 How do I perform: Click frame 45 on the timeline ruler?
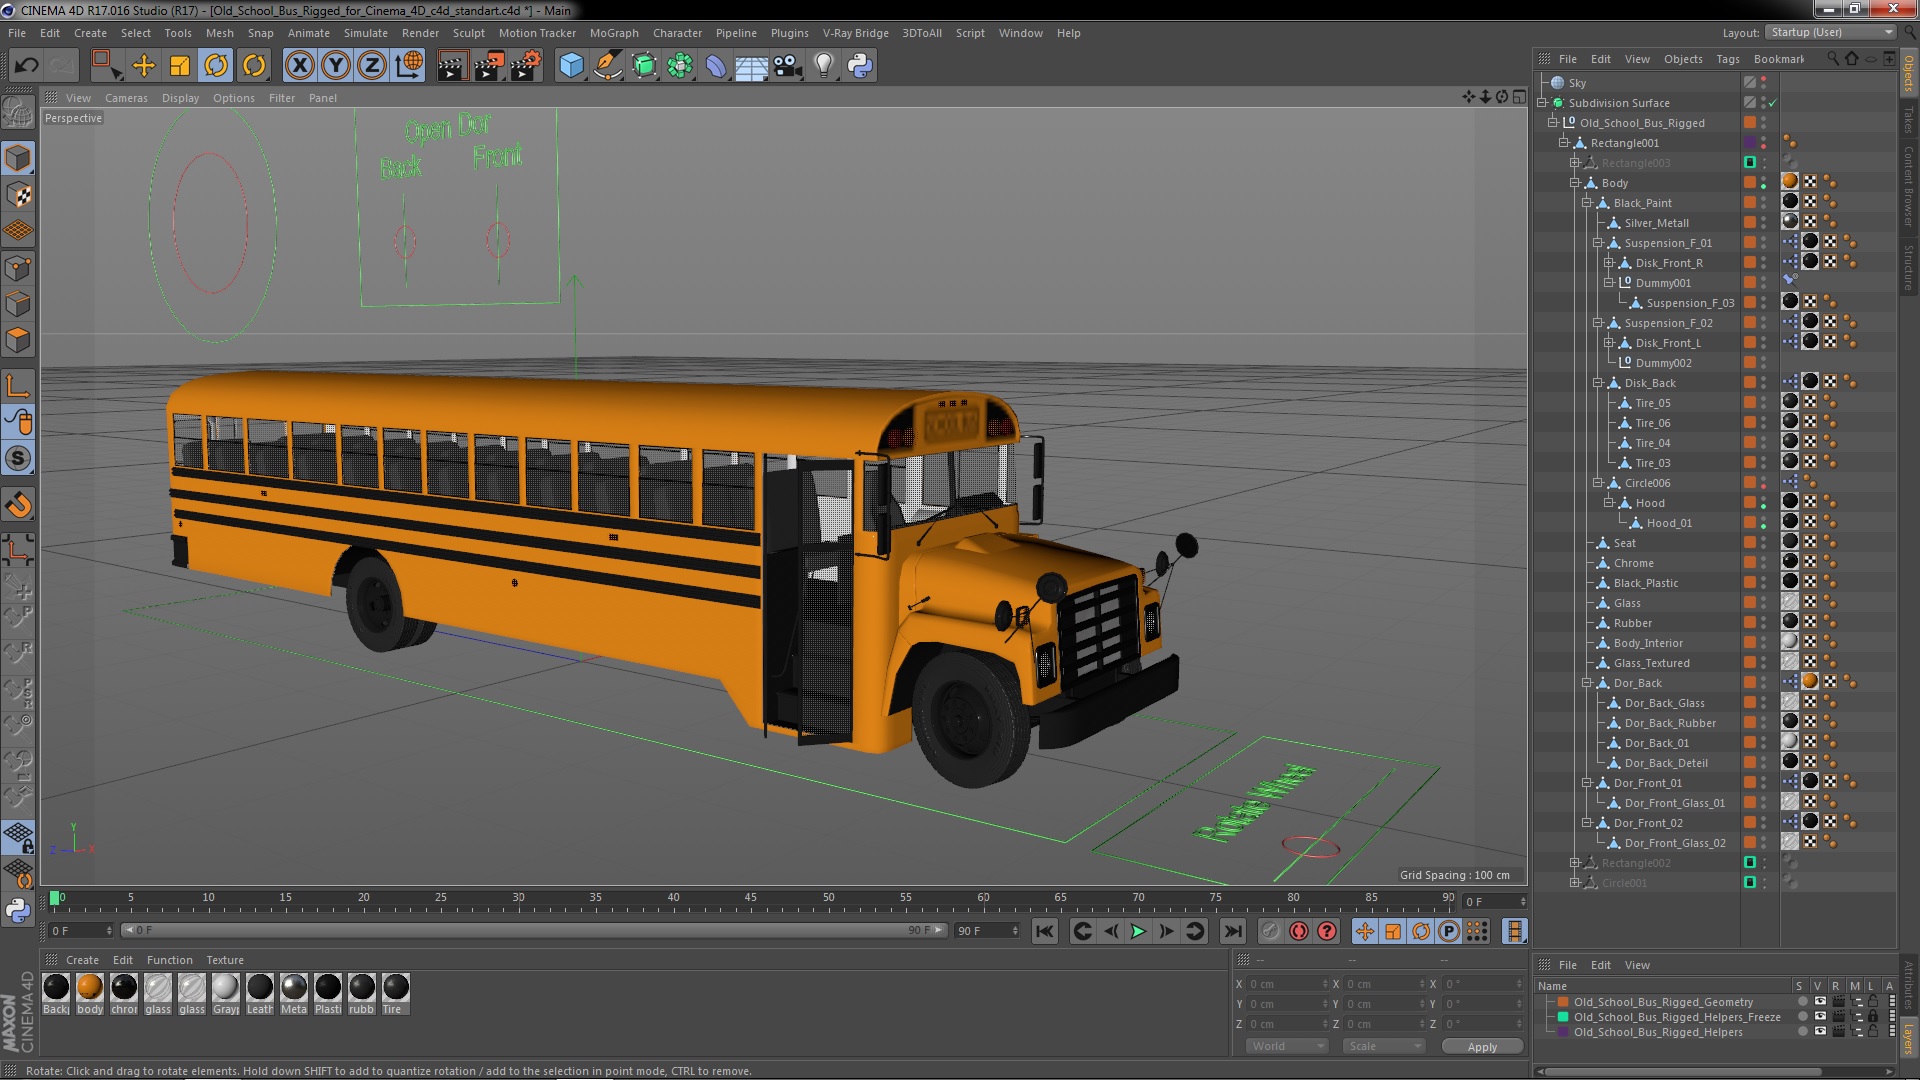pyautogui.click(x=751, y=899)
